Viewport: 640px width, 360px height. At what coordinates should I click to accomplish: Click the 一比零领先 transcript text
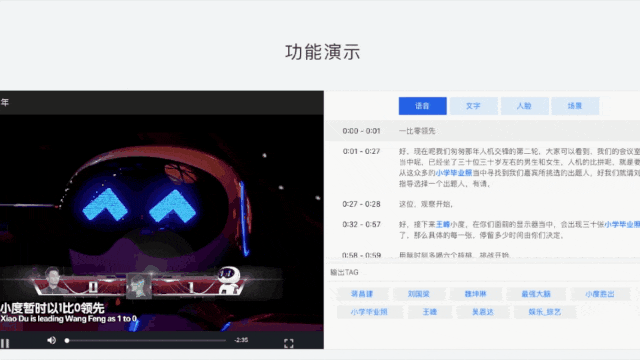417,131
